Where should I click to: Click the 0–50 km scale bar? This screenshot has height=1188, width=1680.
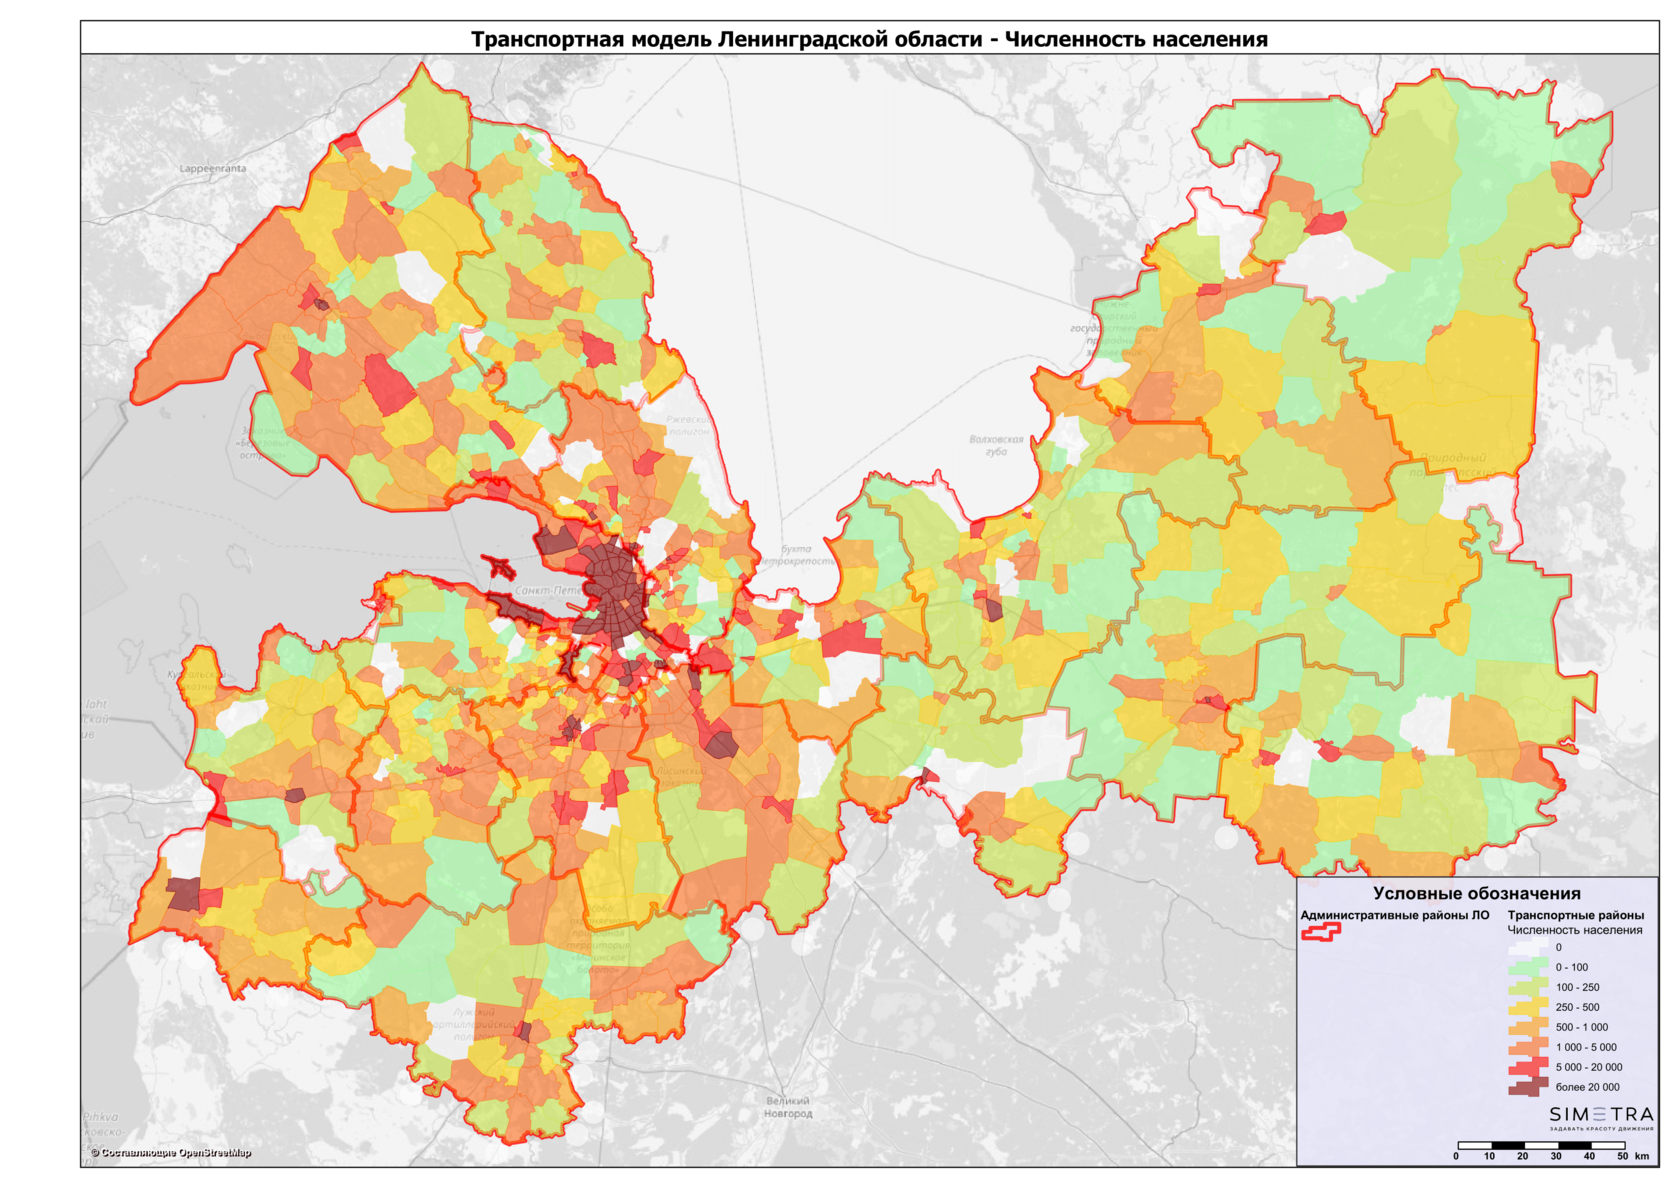[1541, 1145]
